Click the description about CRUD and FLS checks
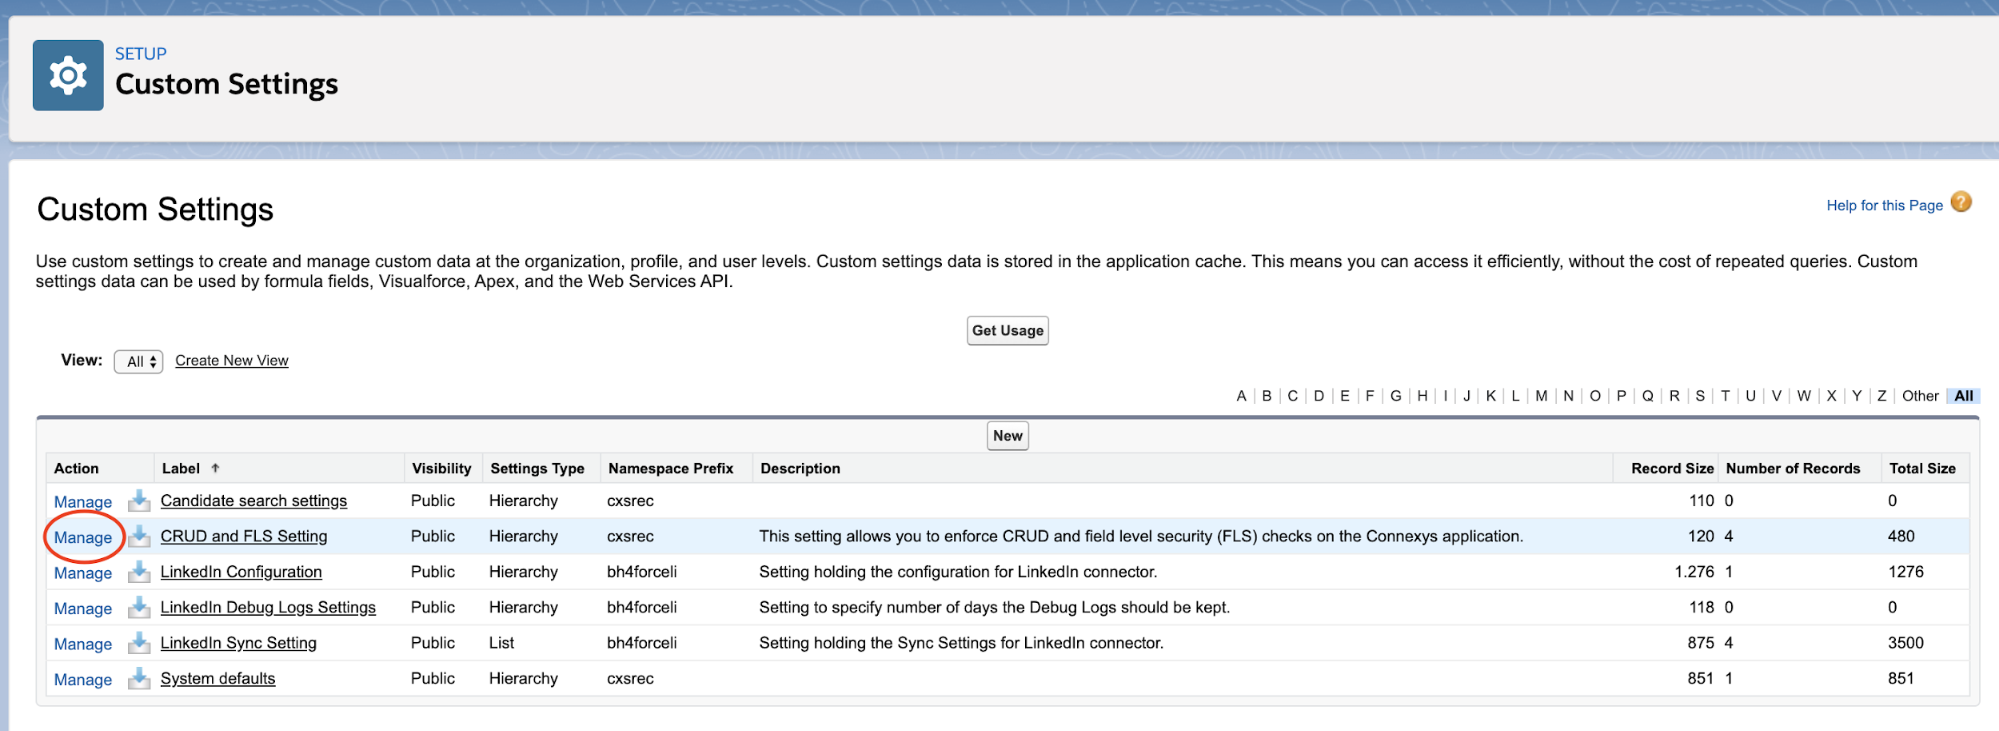 coord(1141,536)
